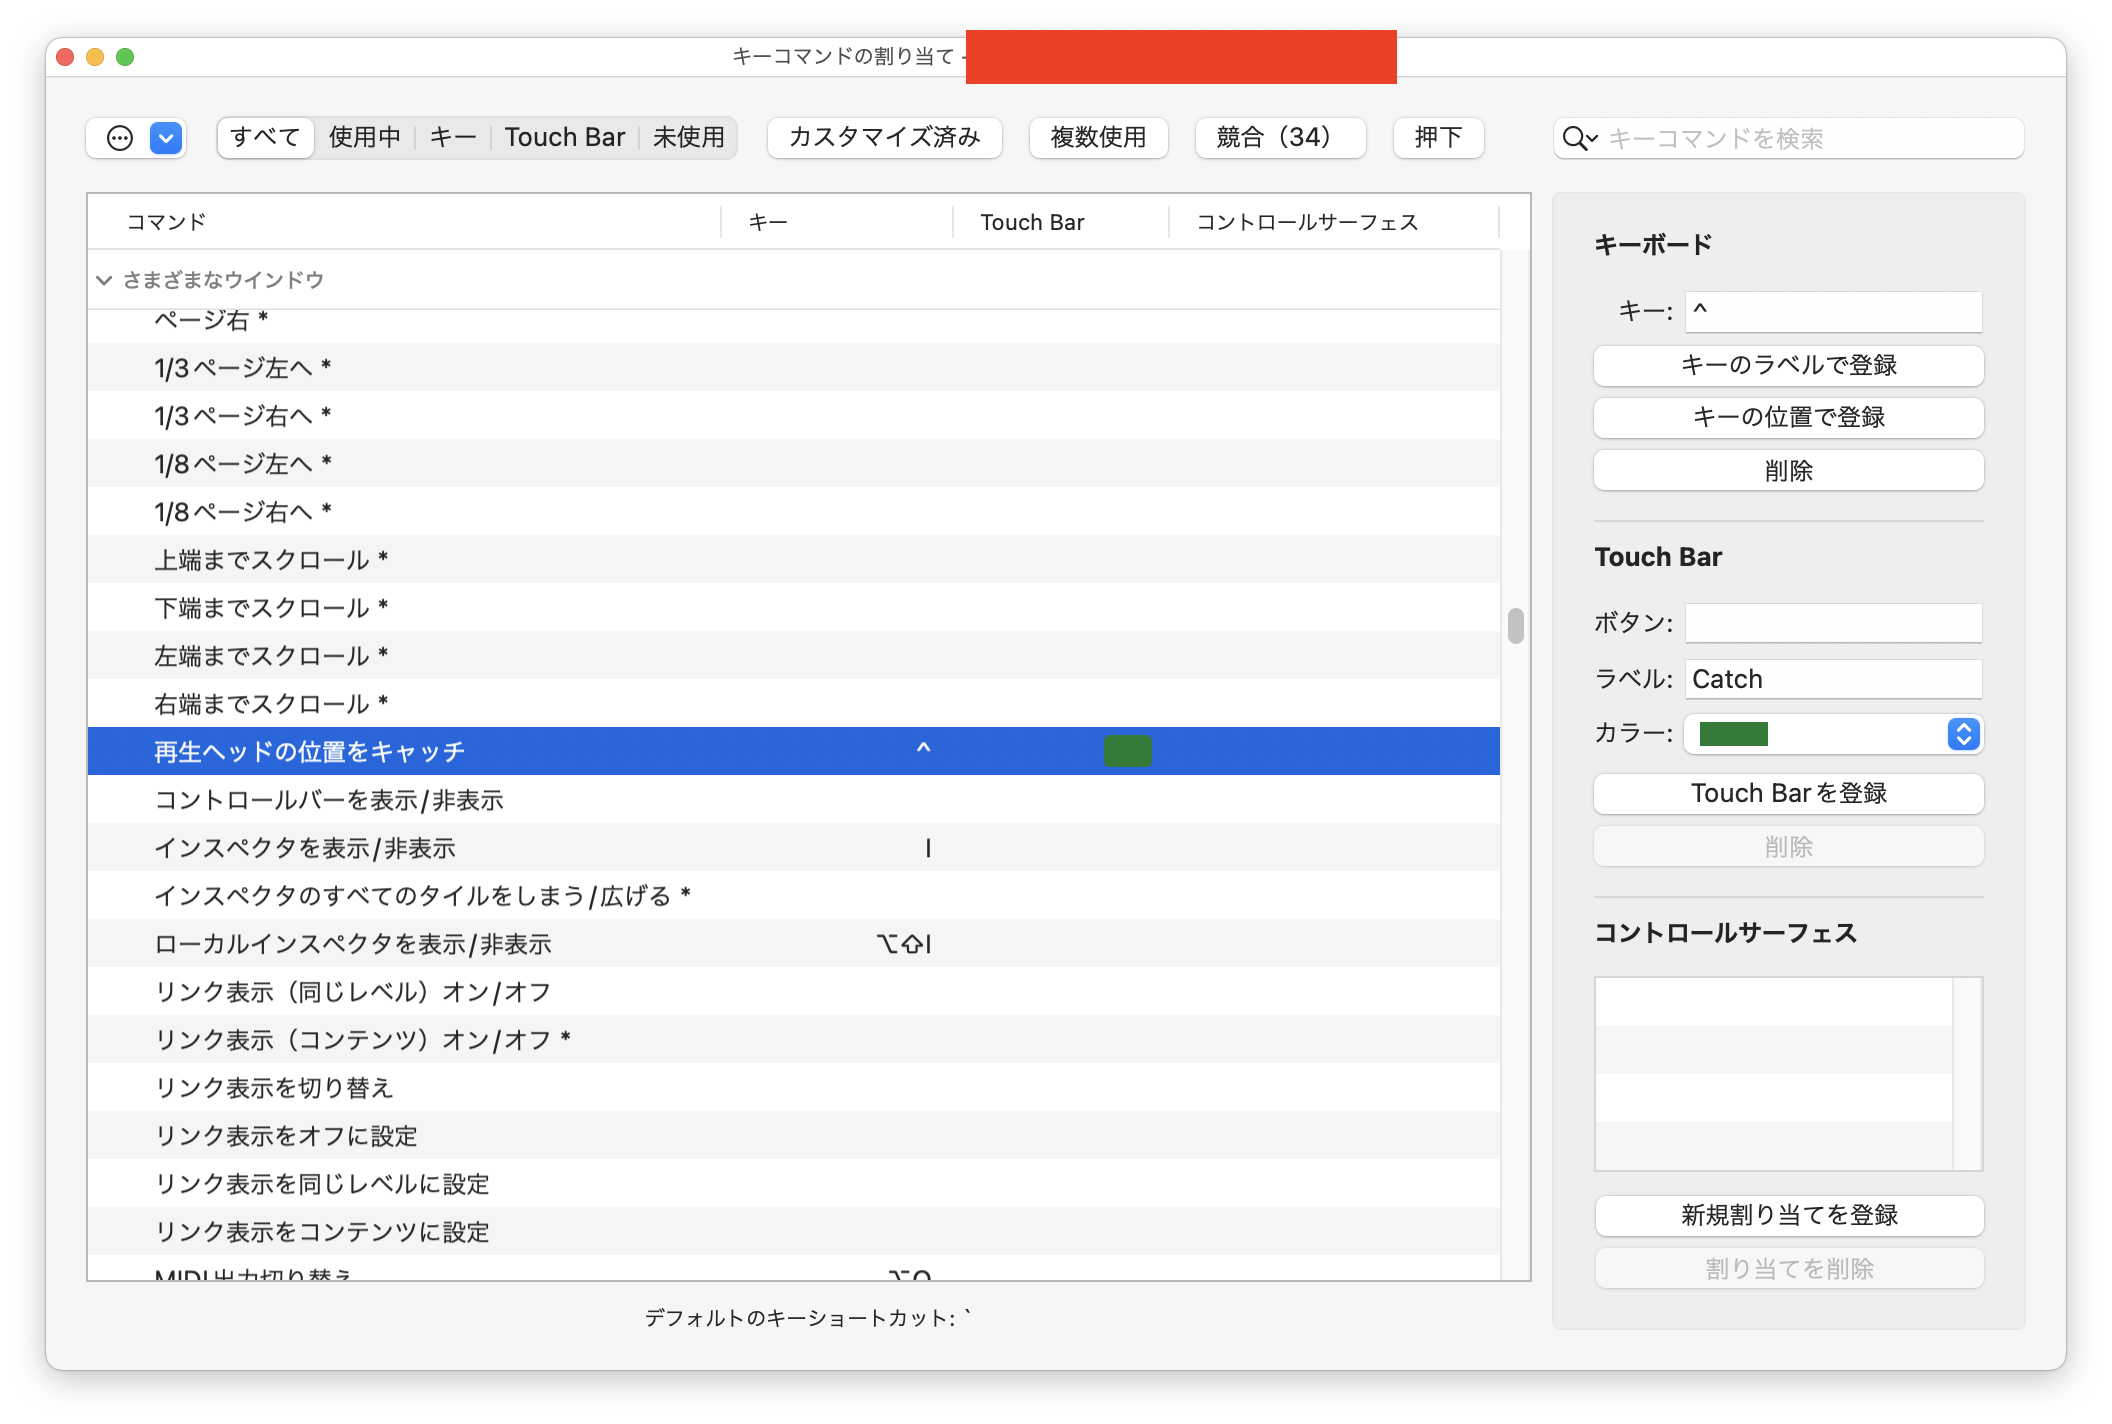
Task: Click the blue chevron dropdown beside the ellipsis
Action: 166,138
